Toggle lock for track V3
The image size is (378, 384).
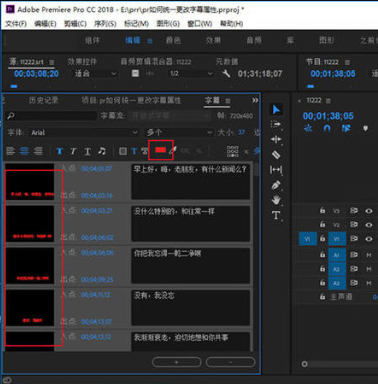pyautogui.click(x=322, y=211)
